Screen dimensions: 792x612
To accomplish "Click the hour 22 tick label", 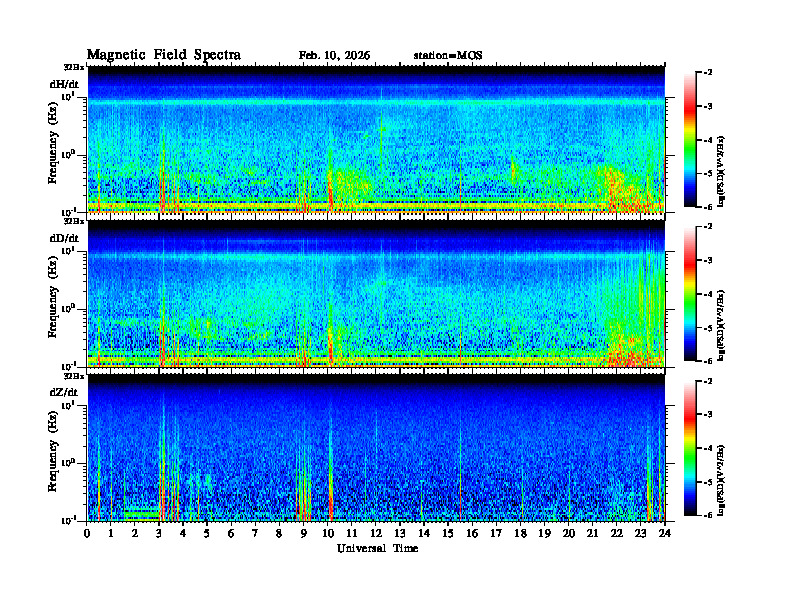I will point(616,534).
